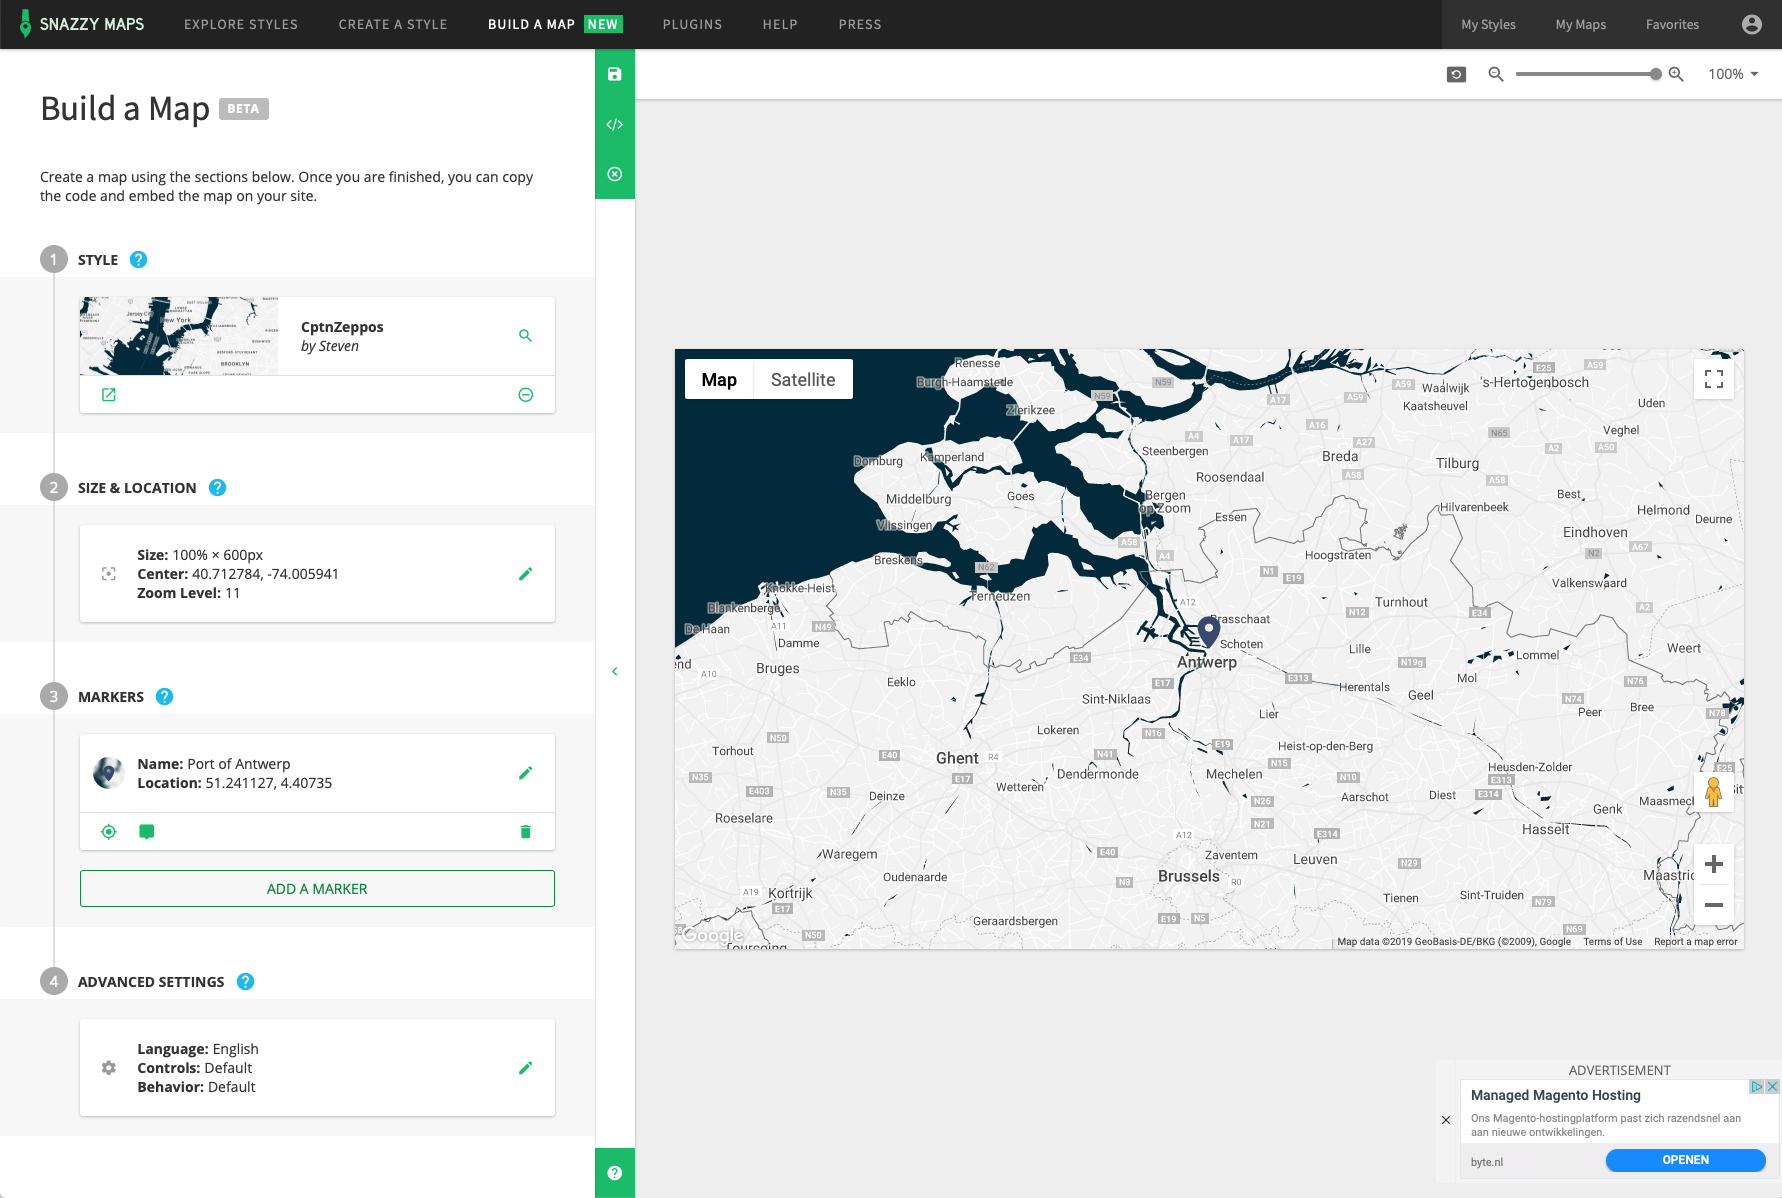Viewport: 1782px width, 1198px height.
Task: Click the CptnZeppos style thumbnail
Action: 179,336
